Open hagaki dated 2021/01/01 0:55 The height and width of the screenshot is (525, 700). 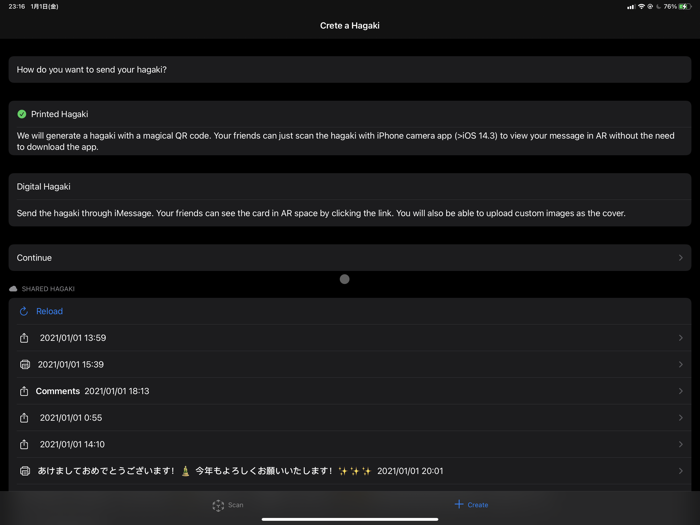350,418
